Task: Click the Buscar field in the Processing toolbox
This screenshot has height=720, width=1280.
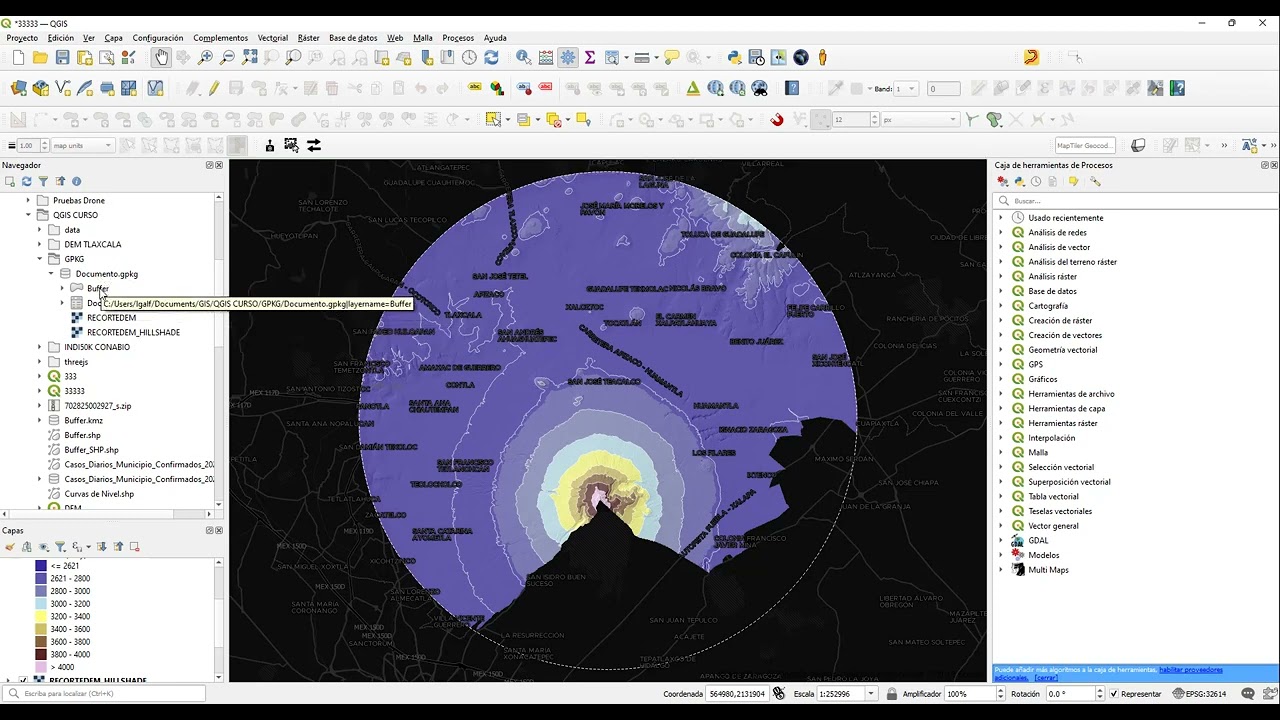Action: 1134,201
